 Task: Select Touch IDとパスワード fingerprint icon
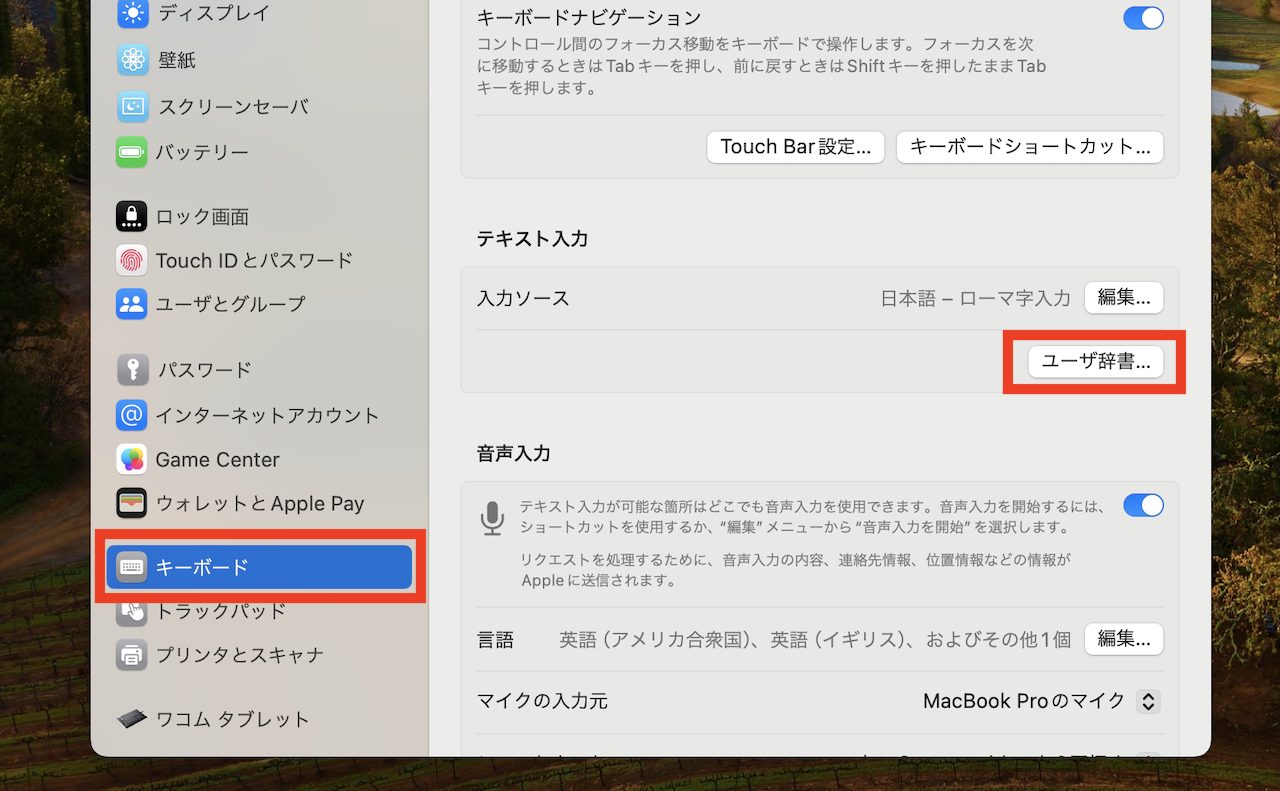coord(132,260)
